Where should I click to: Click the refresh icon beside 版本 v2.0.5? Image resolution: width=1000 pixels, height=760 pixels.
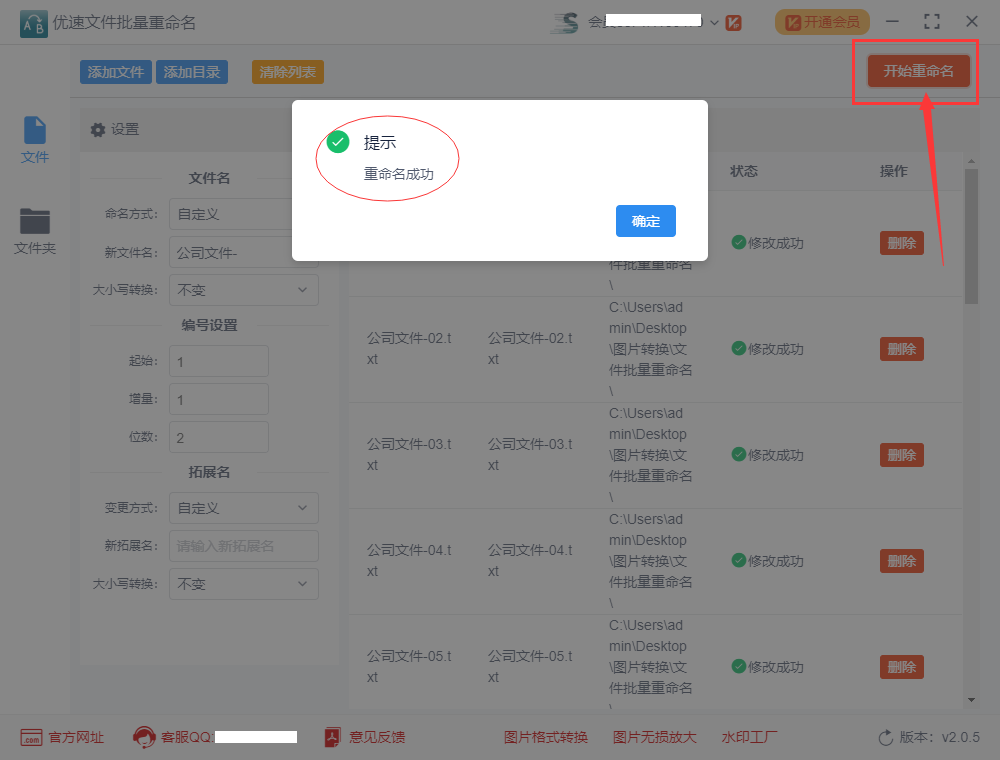[x=884, y=737]
